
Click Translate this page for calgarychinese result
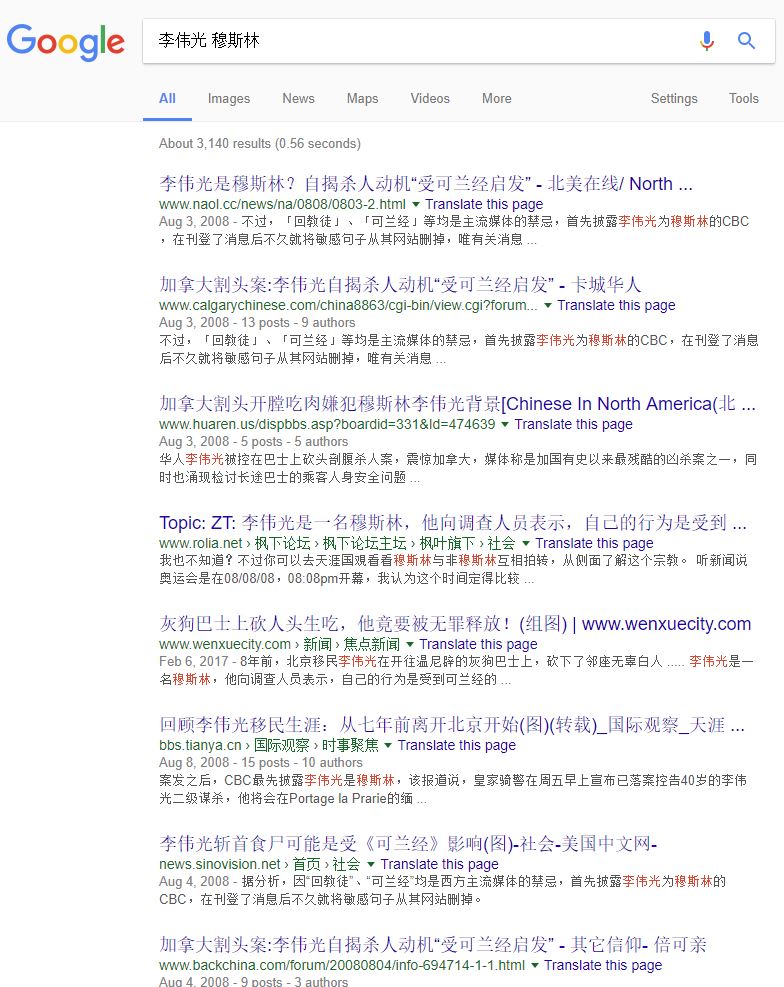(616, 305)
